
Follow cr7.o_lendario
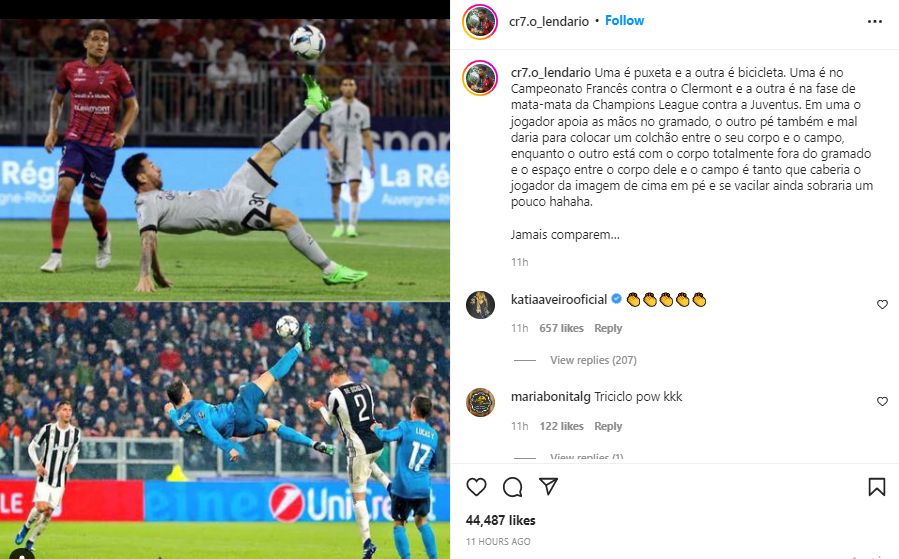point(624,21)
